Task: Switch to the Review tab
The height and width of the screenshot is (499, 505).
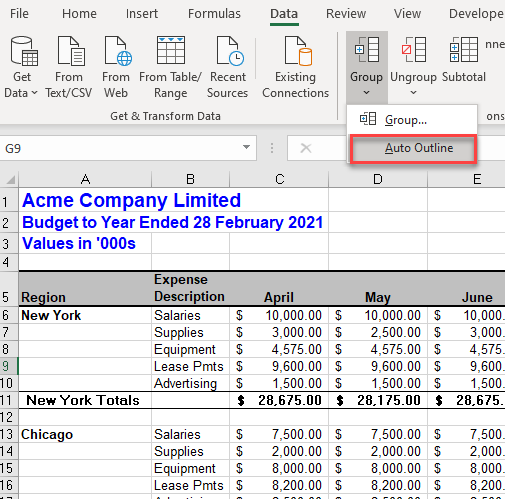Action: click(346, 14)
